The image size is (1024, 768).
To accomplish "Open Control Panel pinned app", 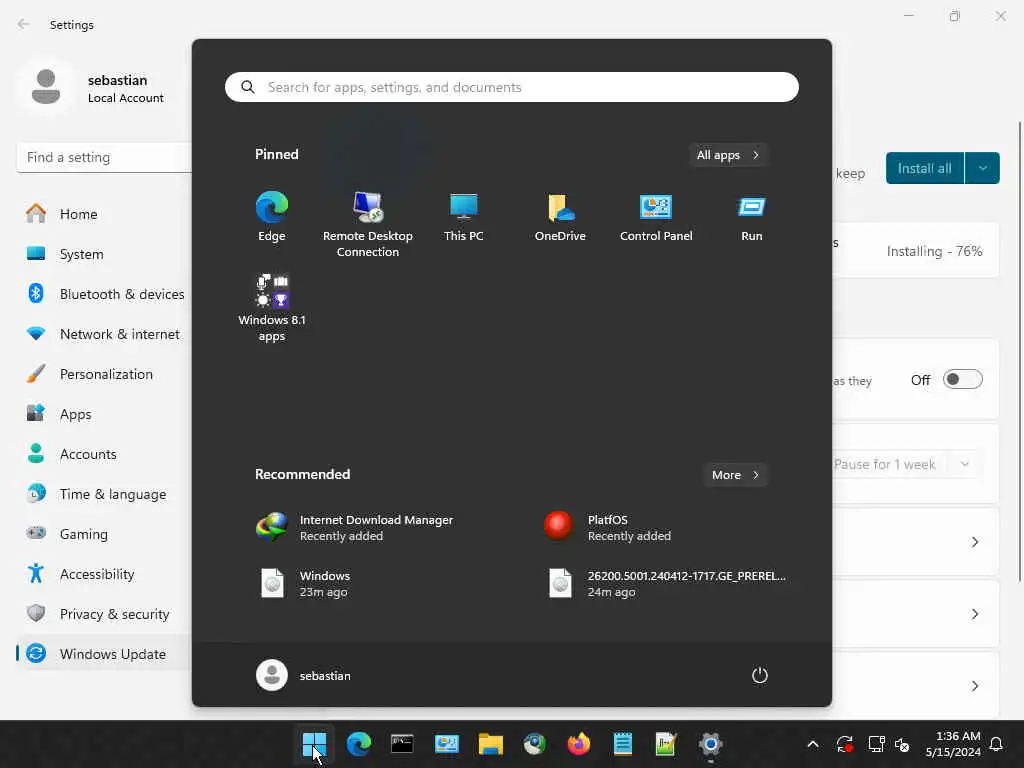I will click(656, 217).
